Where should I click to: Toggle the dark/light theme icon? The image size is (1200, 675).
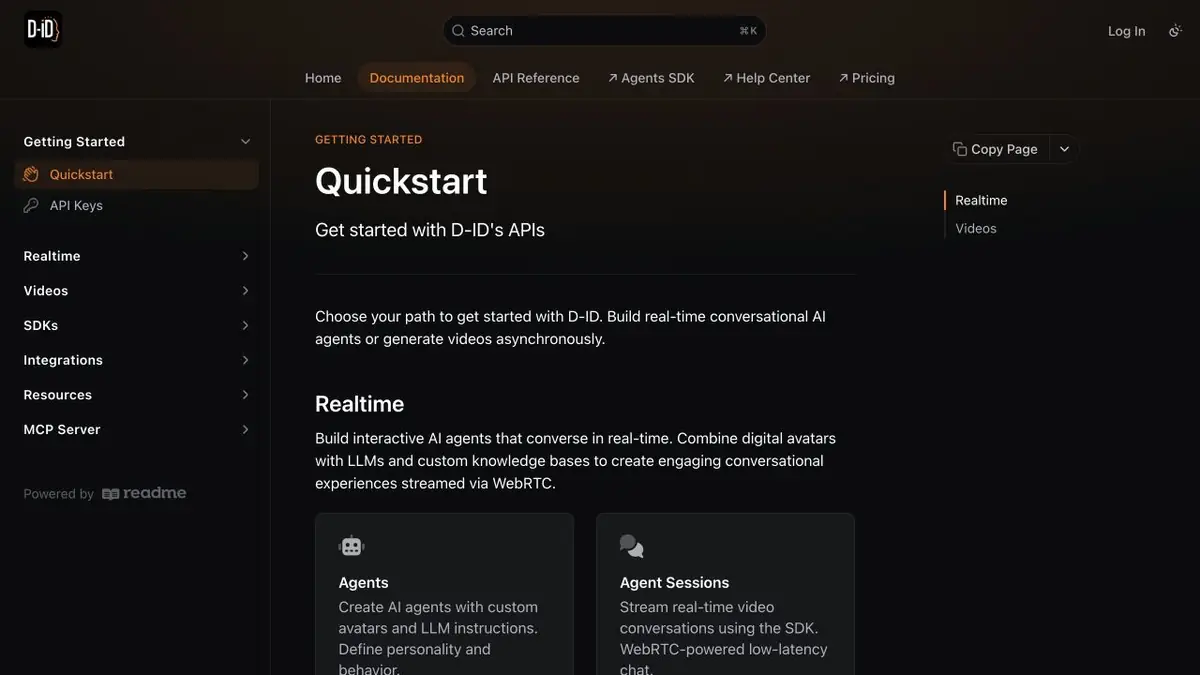[1175, 31]
